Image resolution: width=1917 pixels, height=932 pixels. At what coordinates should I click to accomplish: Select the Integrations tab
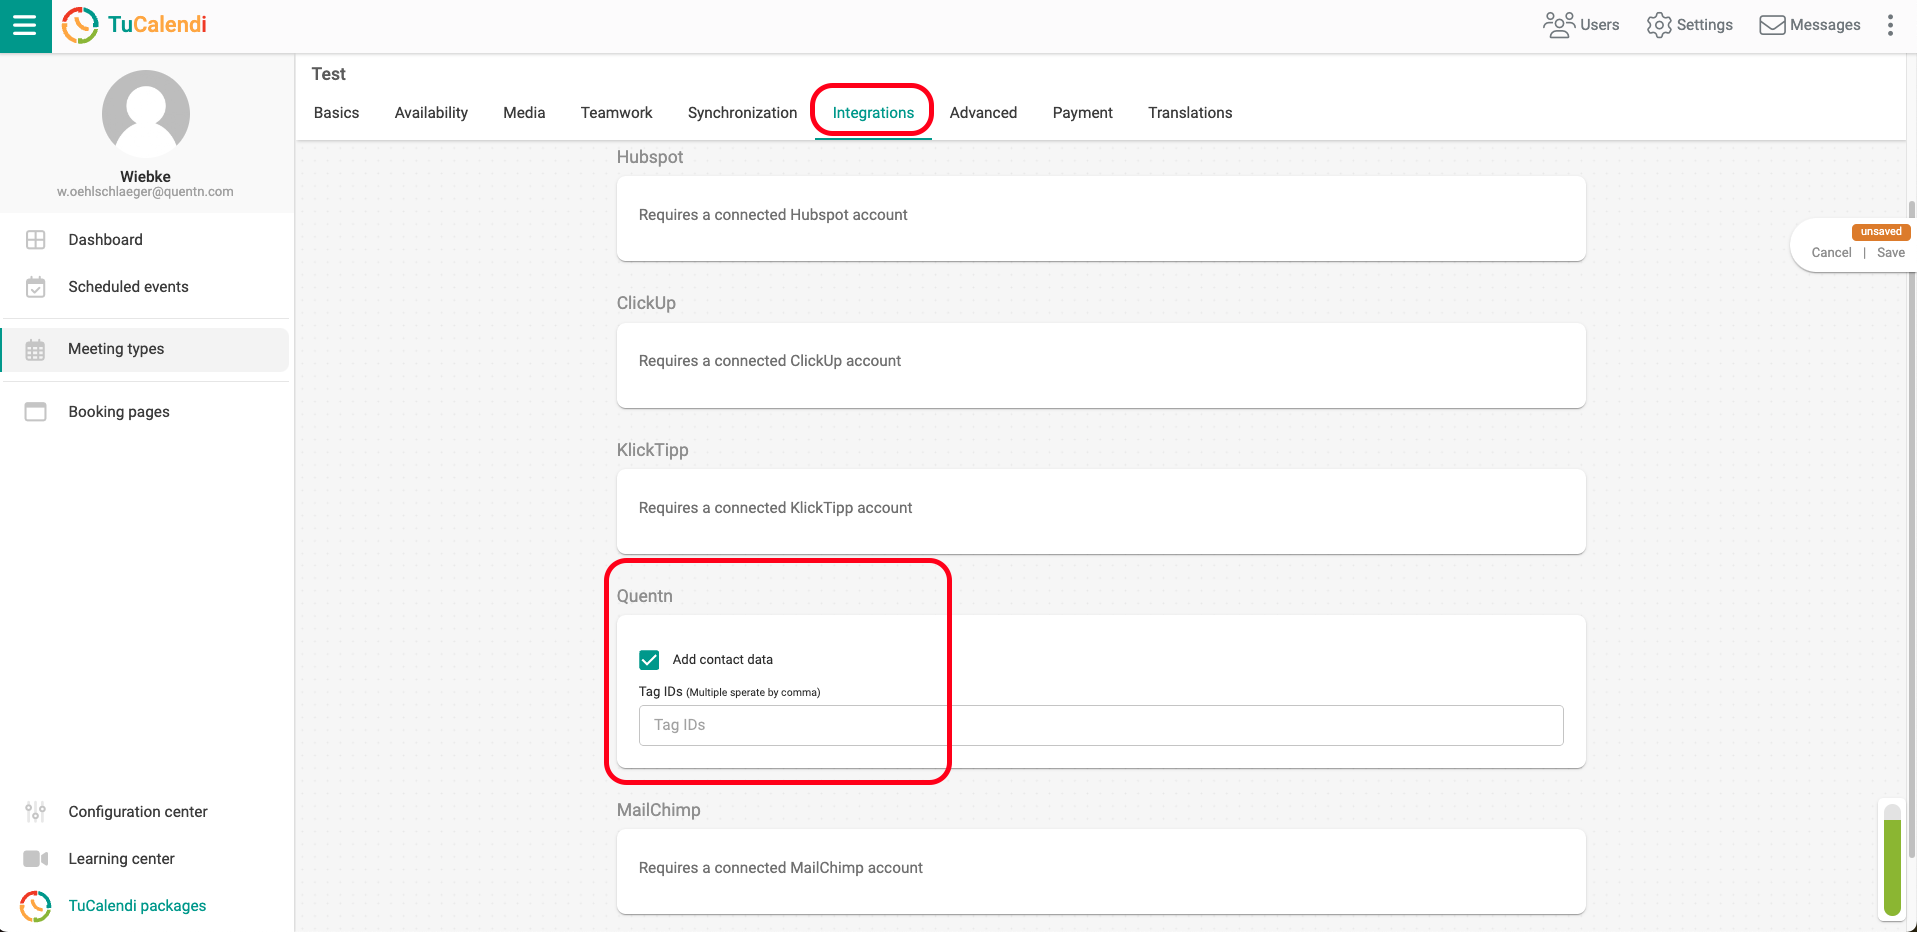(x=873, y=113)
